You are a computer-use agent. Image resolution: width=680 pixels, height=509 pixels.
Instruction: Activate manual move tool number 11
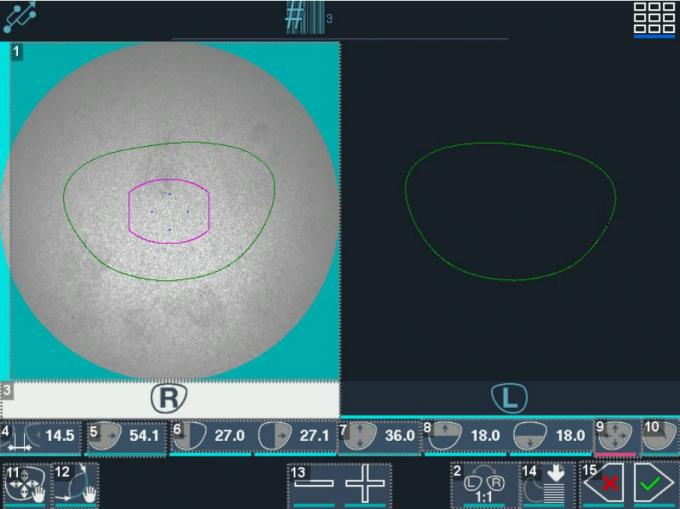(x=26, y=484)
